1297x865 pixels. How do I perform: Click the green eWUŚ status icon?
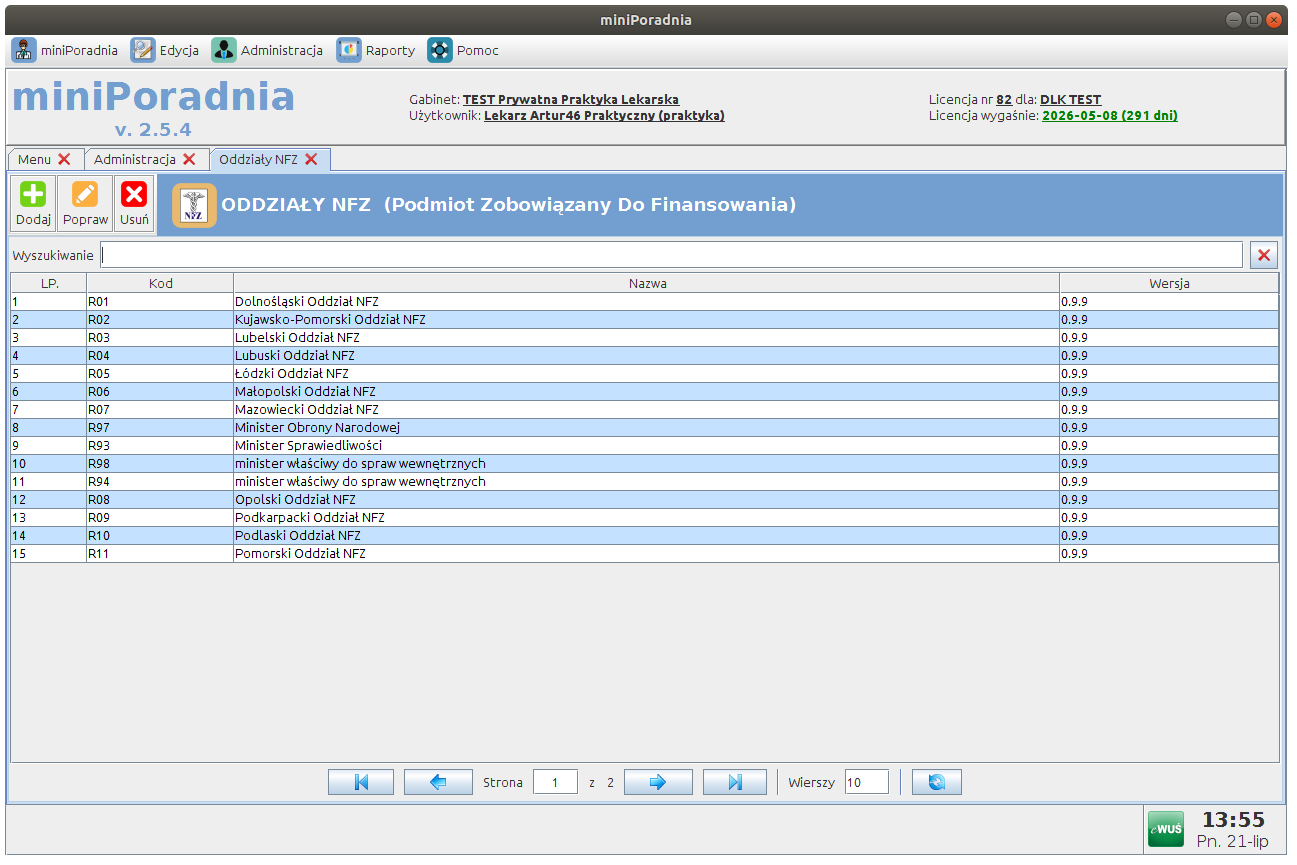[1165, 828]
